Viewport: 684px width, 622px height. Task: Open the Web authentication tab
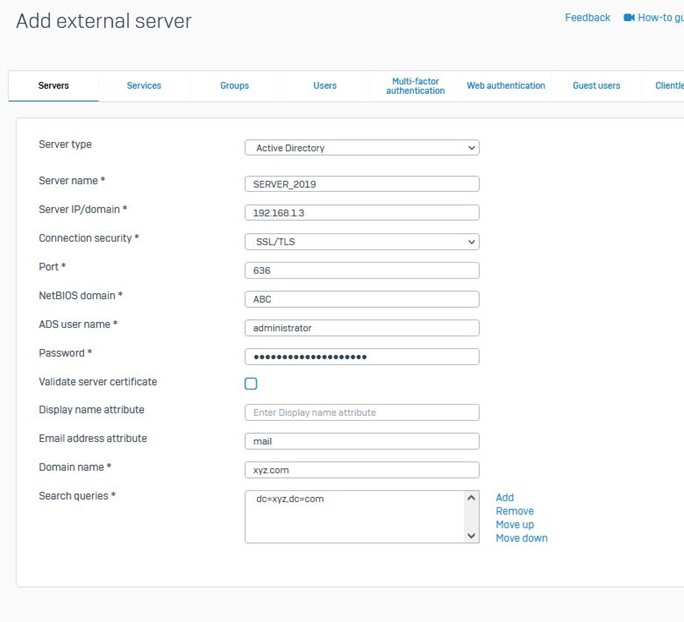(506, 86)
